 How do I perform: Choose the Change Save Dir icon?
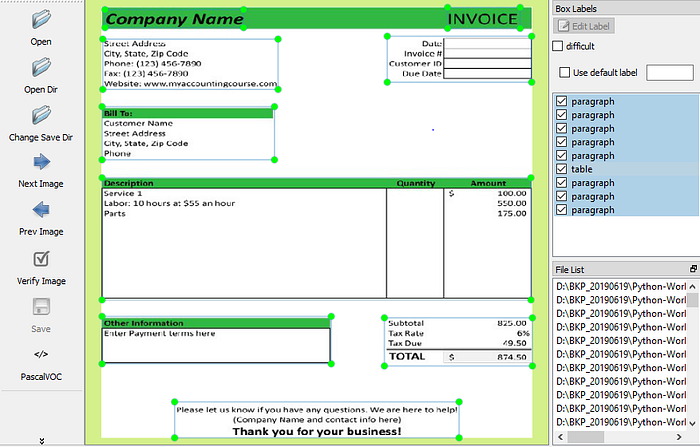[41, 115]
